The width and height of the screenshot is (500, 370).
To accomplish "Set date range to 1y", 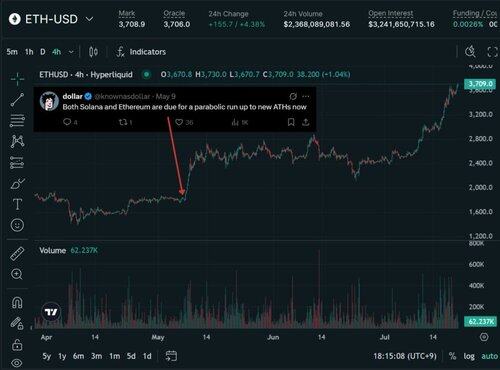I will pos(62,356).
